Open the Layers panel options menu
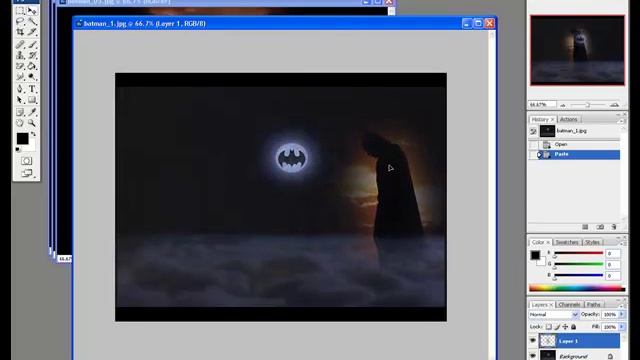The width and height of the screenshot is (640, 360). tap(622, 306)
